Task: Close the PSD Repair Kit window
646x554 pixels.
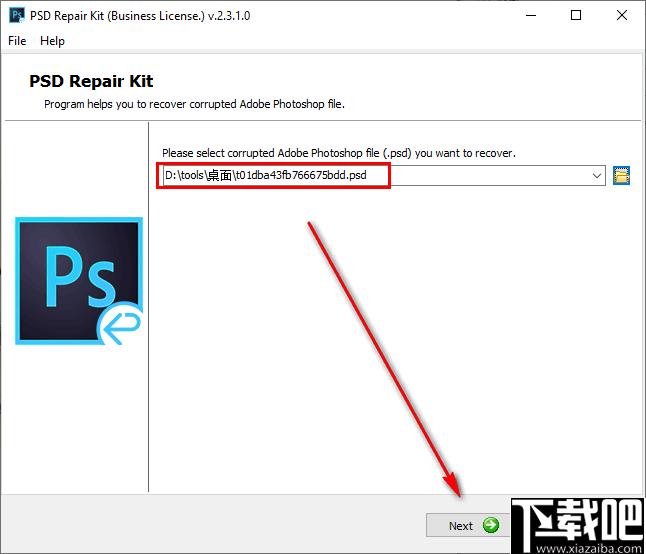Action: [622, 16]
